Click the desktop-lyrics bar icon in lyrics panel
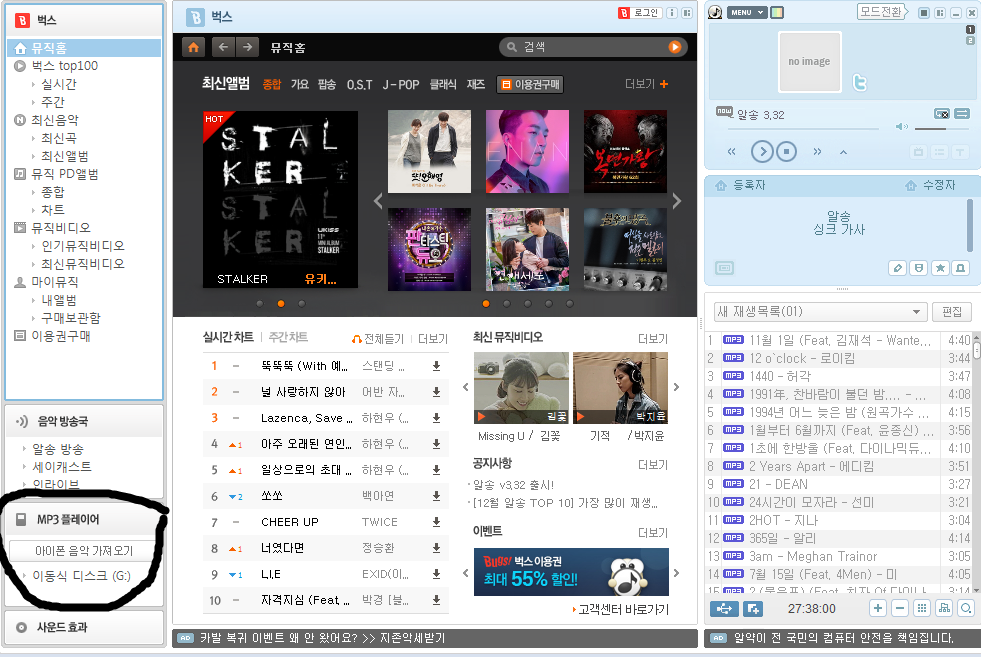 point(724,268)
